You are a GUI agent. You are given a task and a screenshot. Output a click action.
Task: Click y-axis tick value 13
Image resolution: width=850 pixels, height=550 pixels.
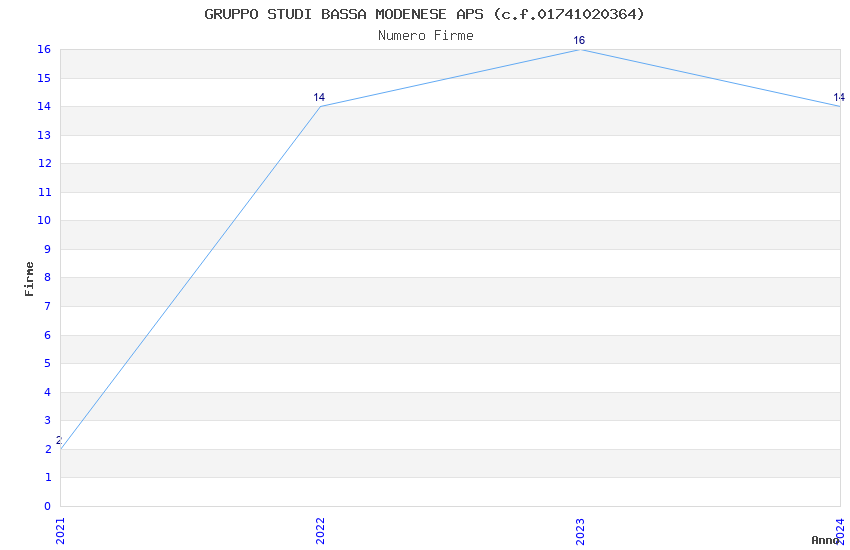[44, 135]
